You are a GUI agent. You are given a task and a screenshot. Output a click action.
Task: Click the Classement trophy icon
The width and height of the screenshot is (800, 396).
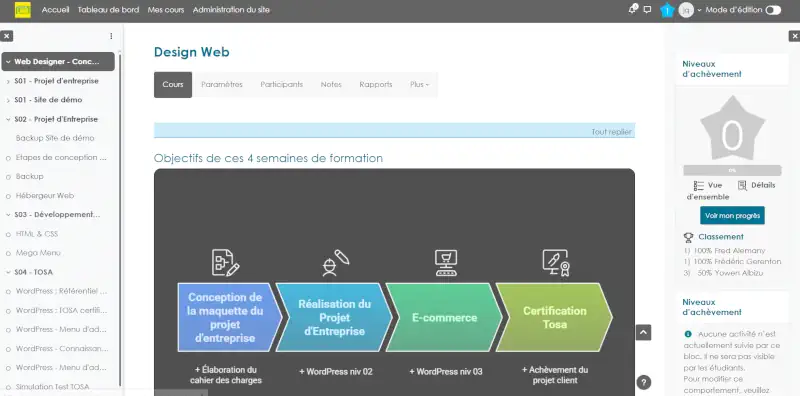pyautogui.click(x=688, y=237)
